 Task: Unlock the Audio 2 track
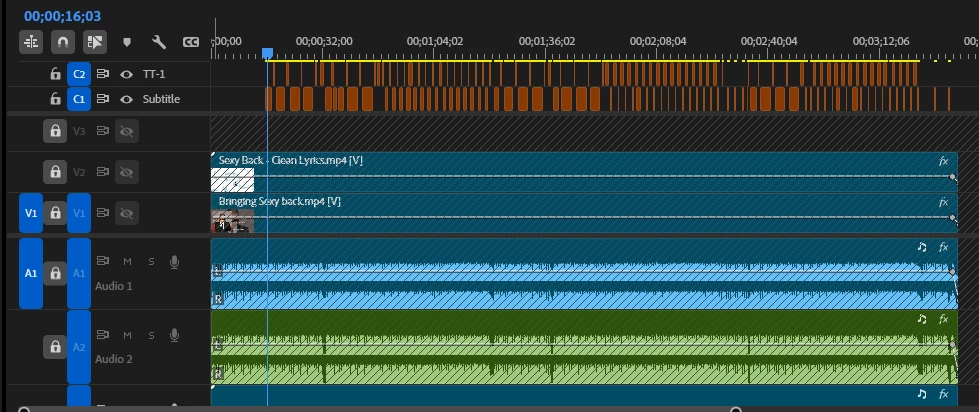click(x=55, y=346)
